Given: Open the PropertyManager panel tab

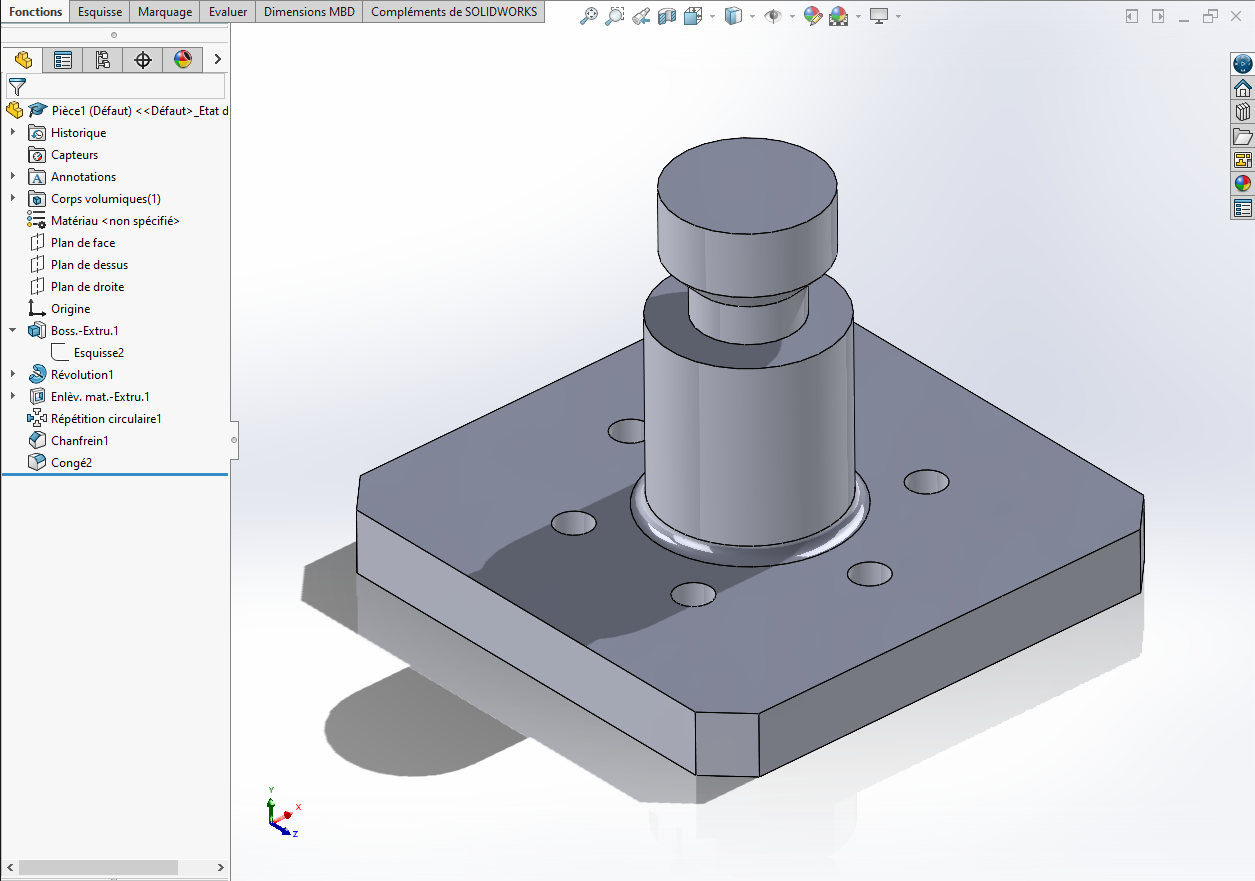Looking at the screenshot, I should click(x=63, y=60).
